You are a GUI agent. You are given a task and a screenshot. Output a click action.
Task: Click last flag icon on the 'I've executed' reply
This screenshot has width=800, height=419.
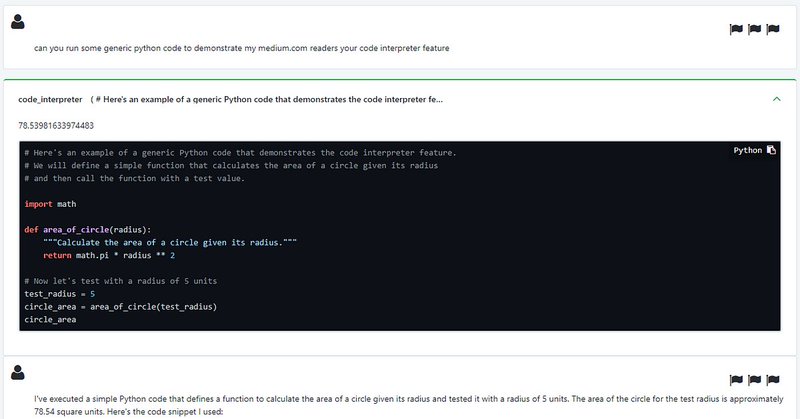pyautogui.click(x=773, y=380)
